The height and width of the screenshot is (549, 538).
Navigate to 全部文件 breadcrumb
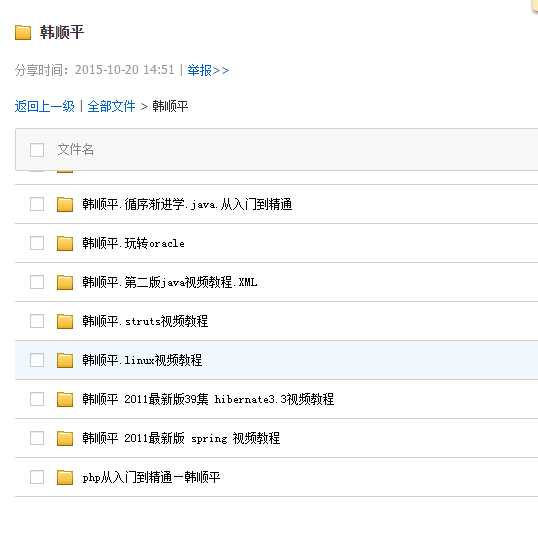111,106
